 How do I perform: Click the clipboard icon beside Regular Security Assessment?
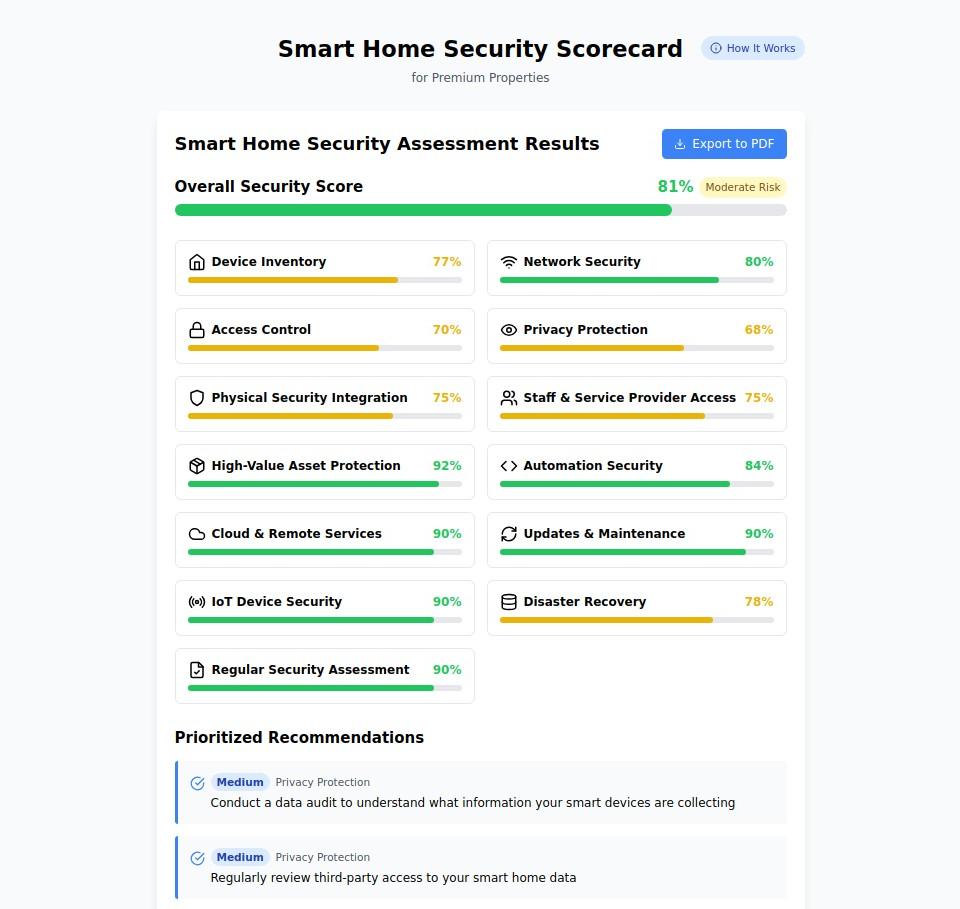(x=197, y=670)
